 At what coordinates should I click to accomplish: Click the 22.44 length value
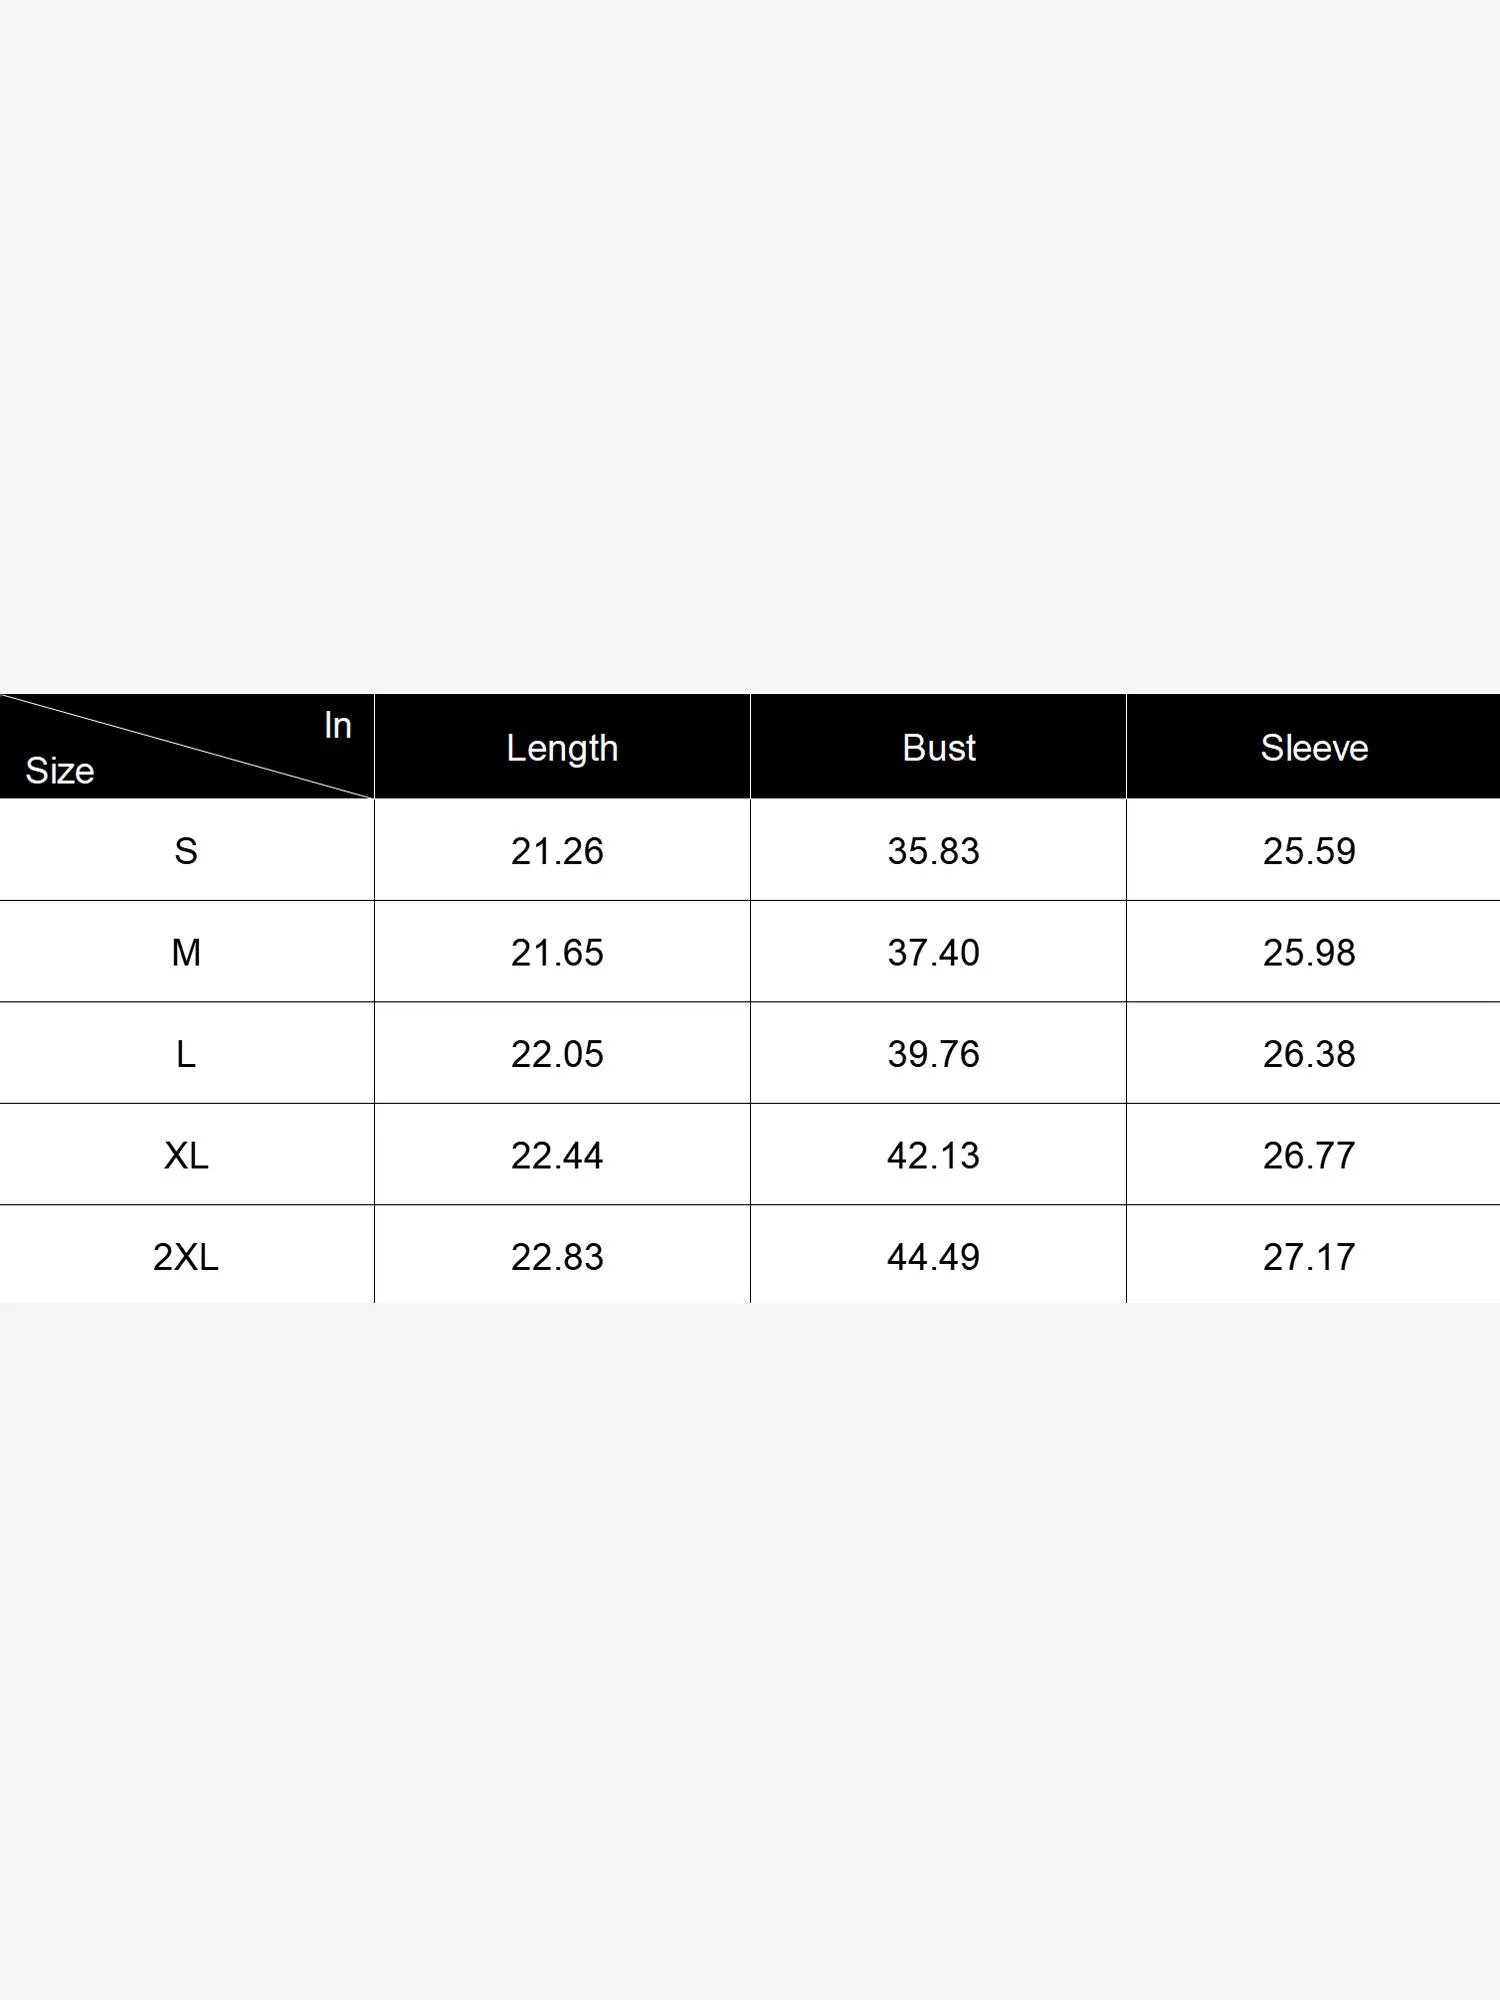(557, 1156)
